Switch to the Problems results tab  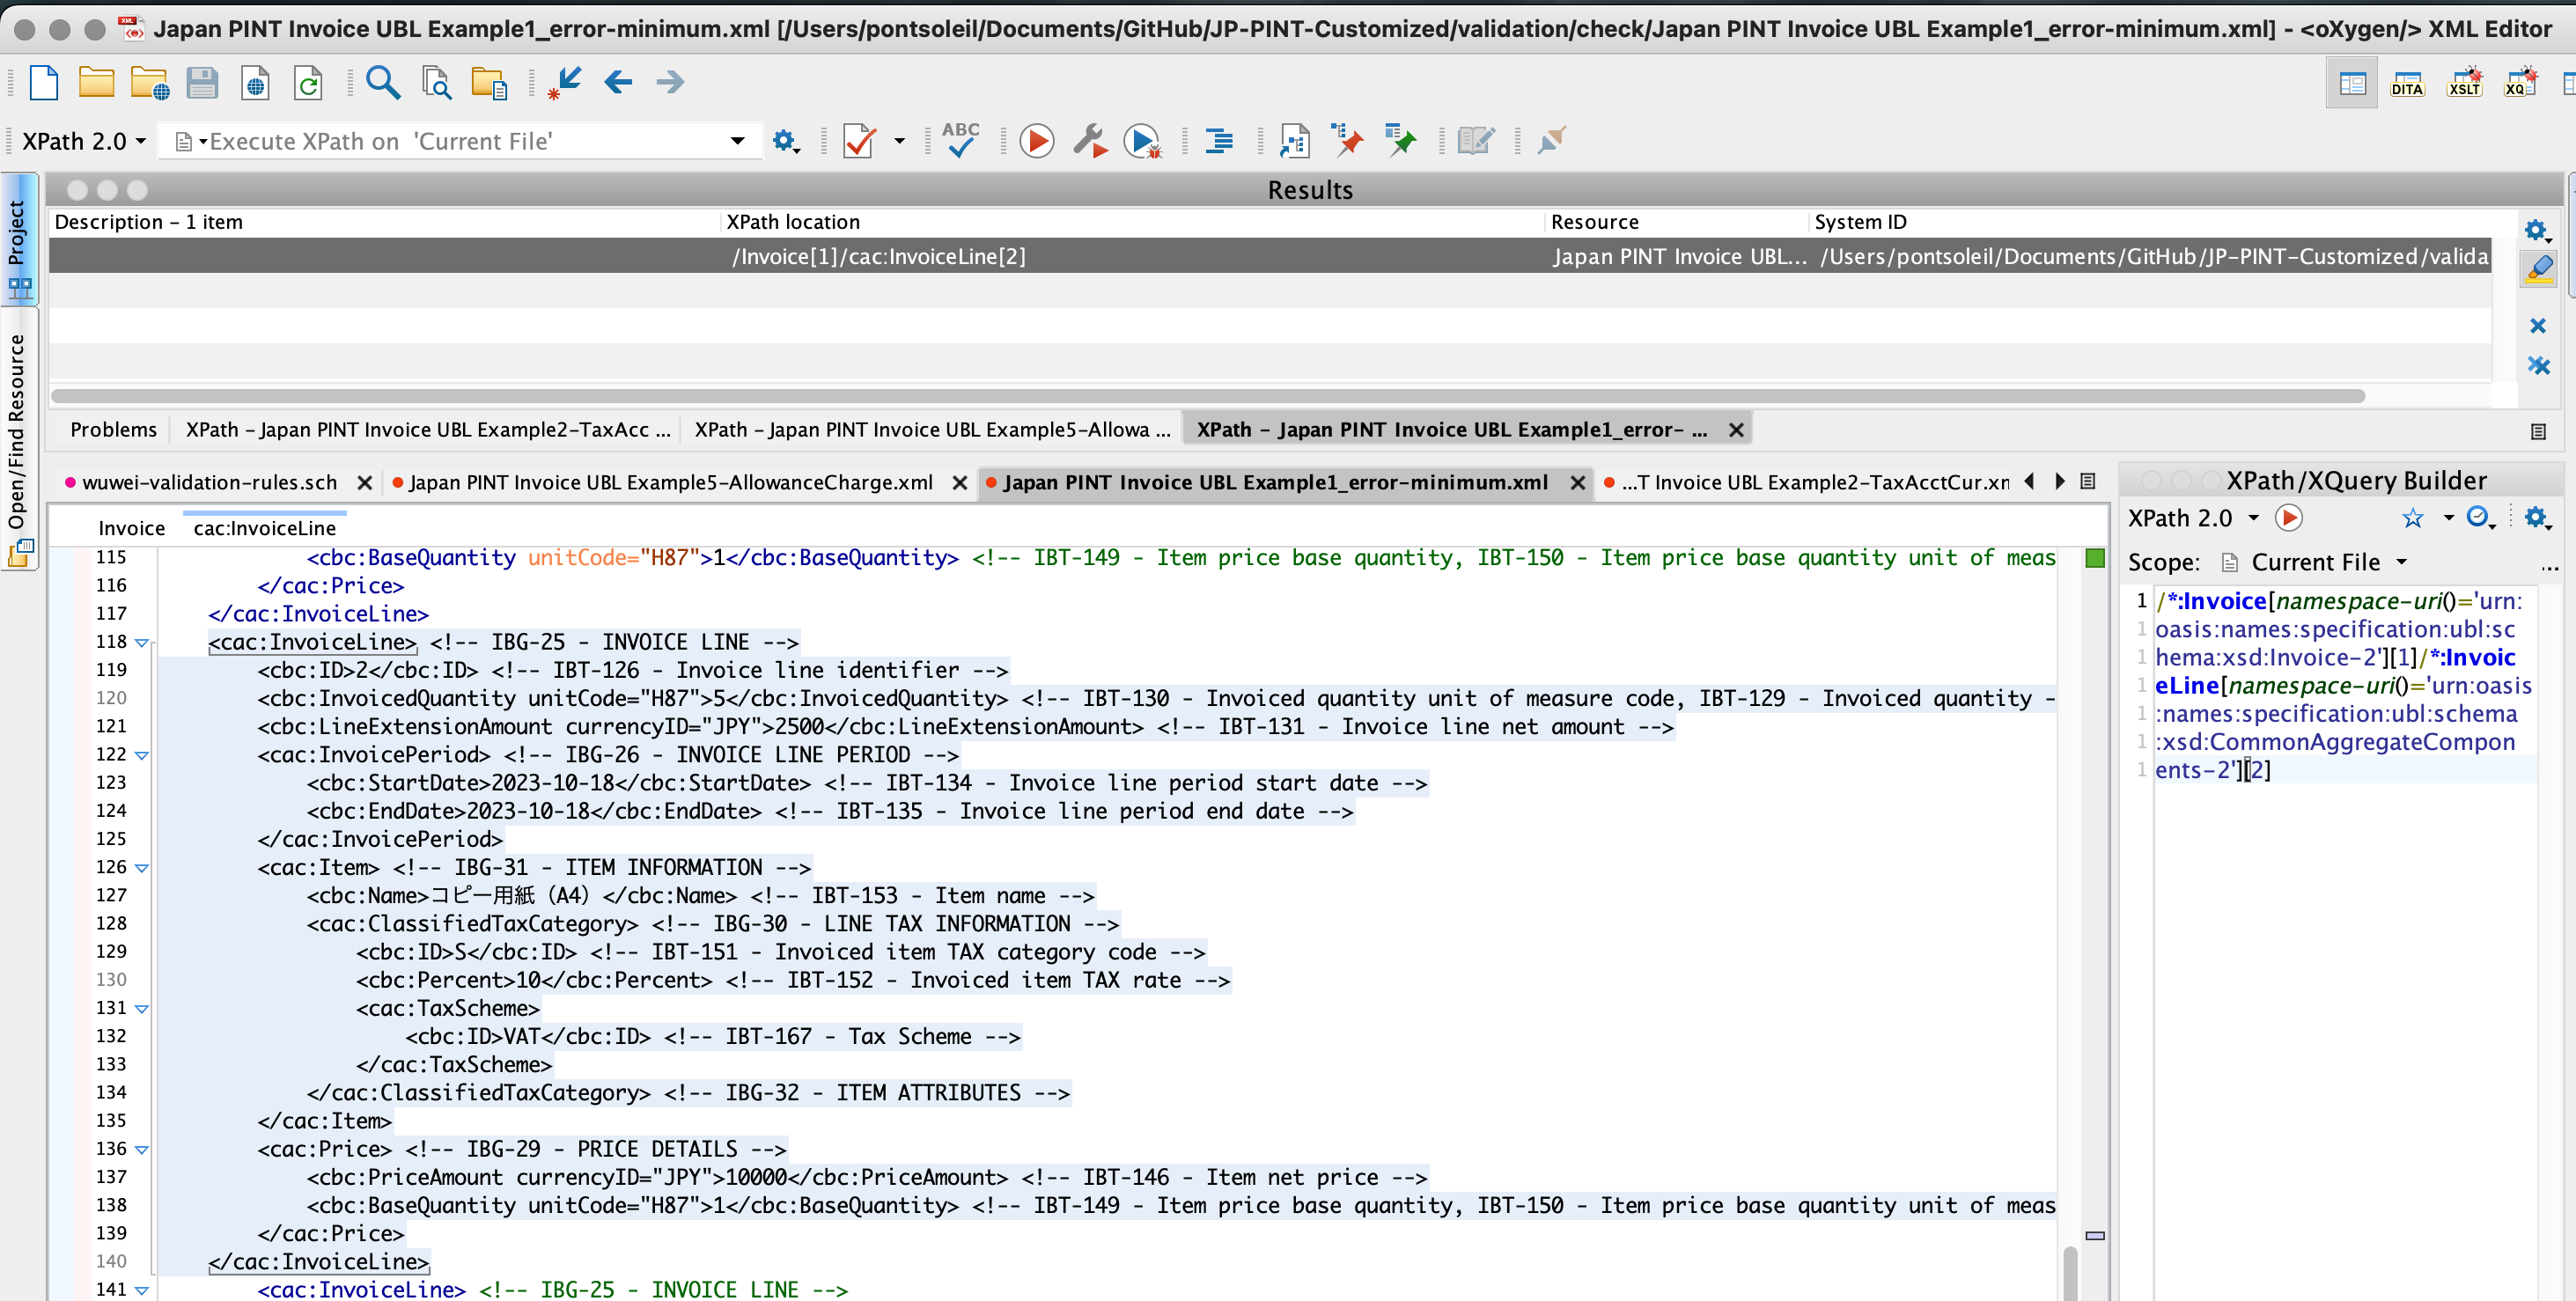[113, 430]
